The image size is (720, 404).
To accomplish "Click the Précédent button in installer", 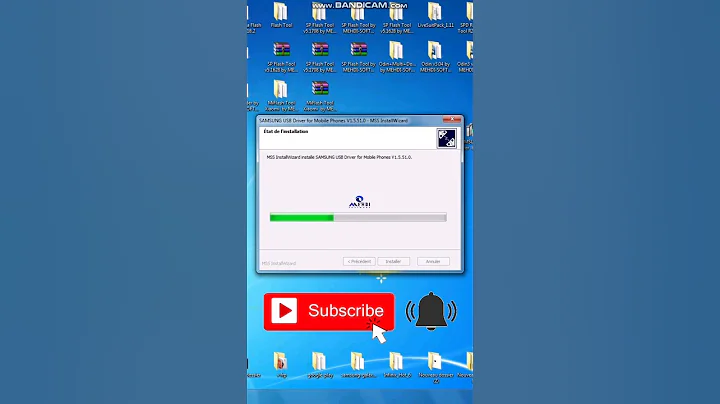I will click(x=359, y=261).
